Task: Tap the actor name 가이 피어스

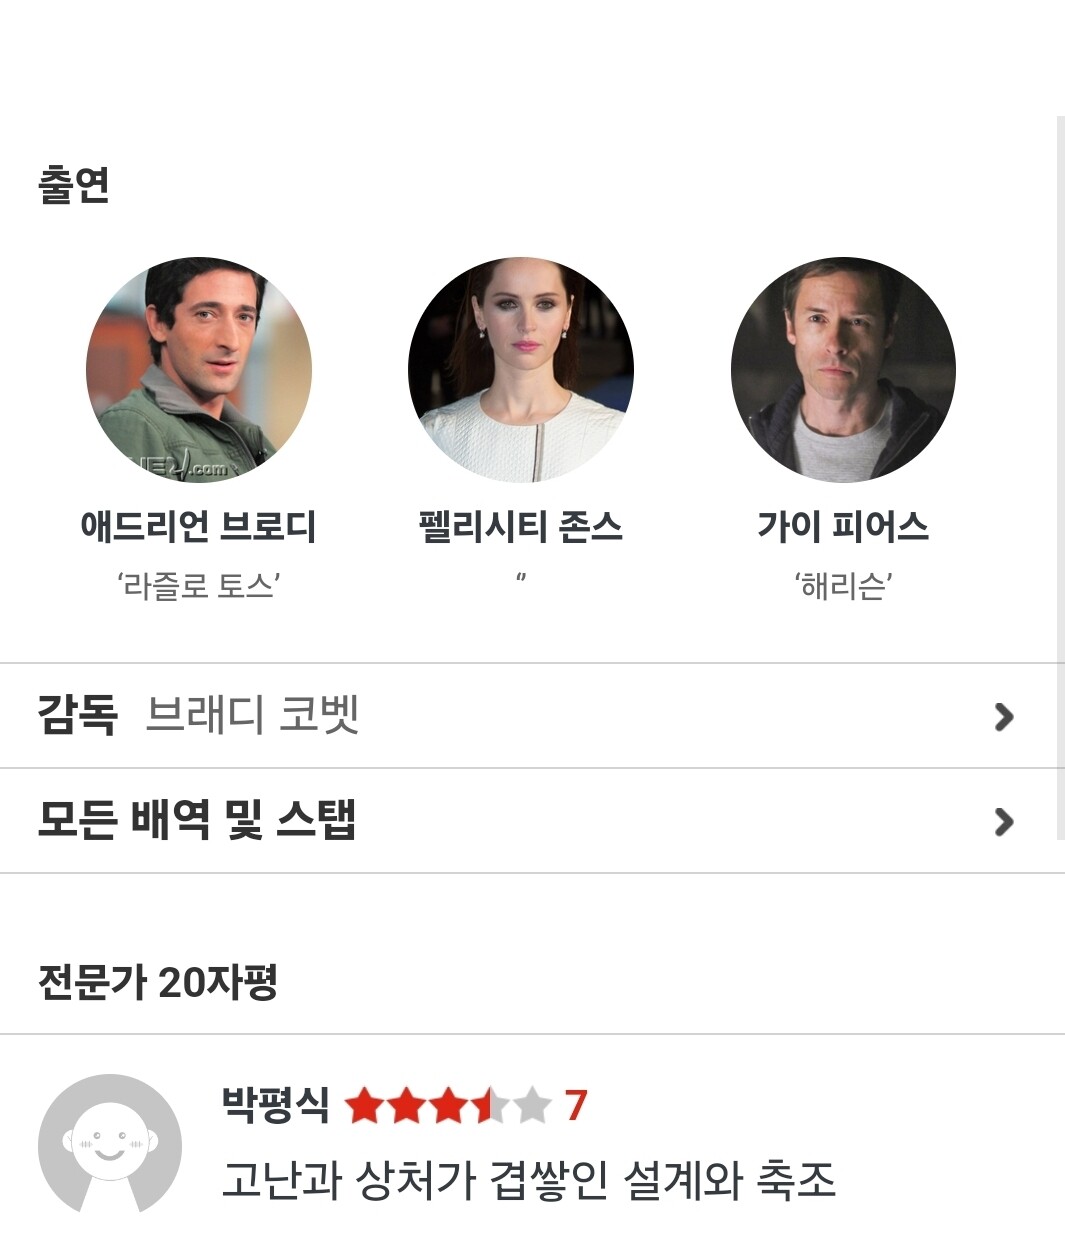Action: 843,526
